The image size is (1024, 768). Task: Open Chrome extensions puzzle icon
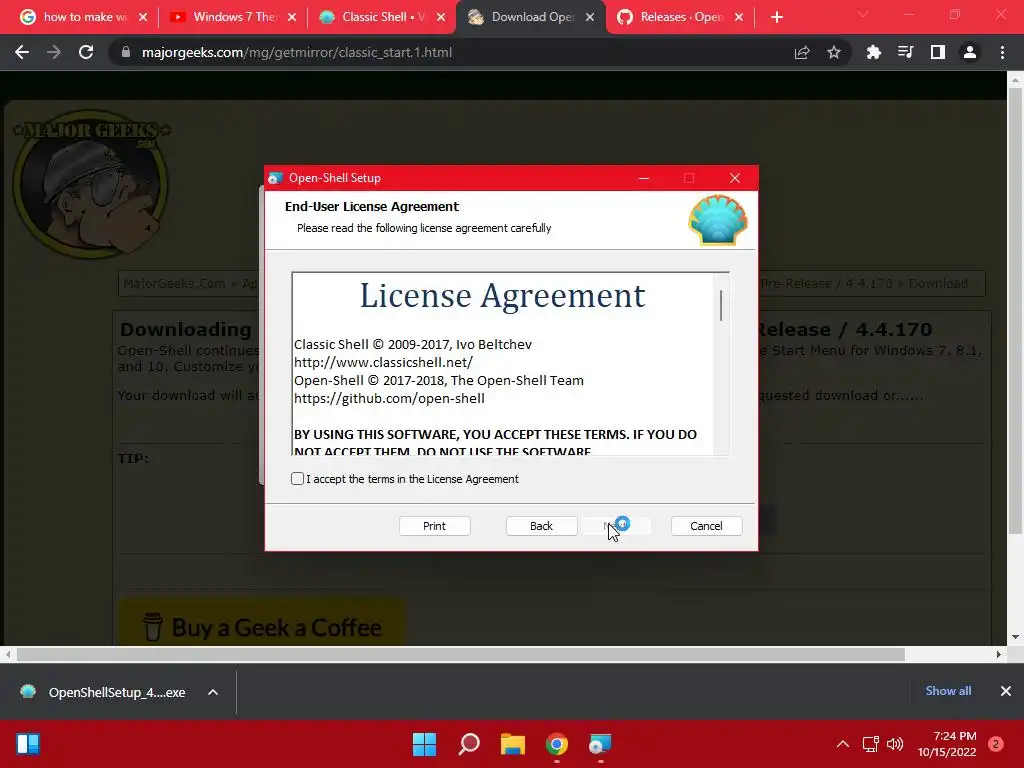point(873,52)
